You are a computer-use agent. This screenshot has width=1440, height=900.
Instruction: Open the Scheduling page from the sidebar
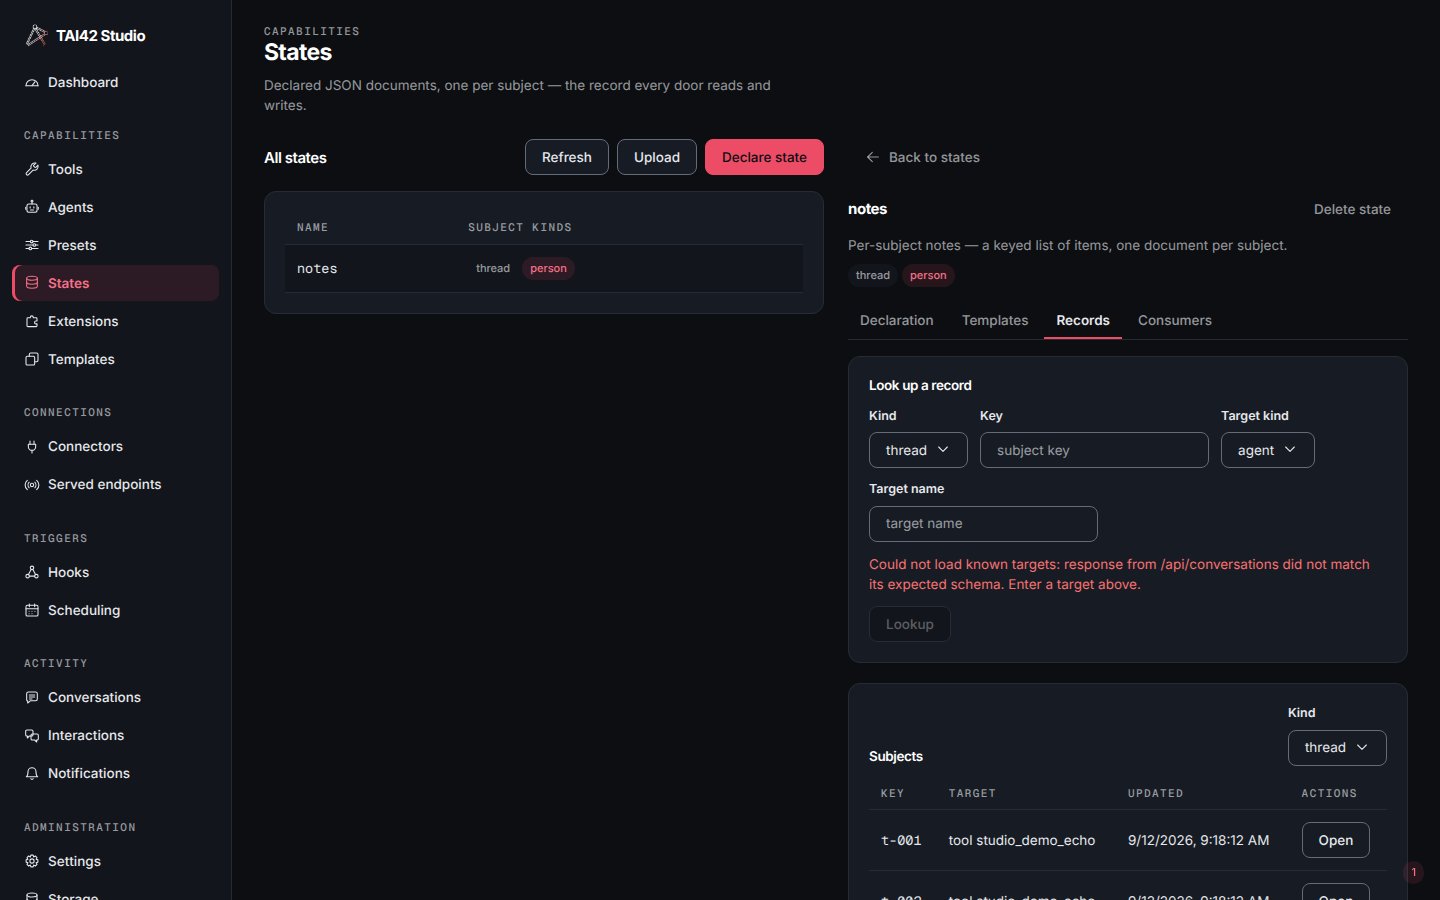[116, 611]
